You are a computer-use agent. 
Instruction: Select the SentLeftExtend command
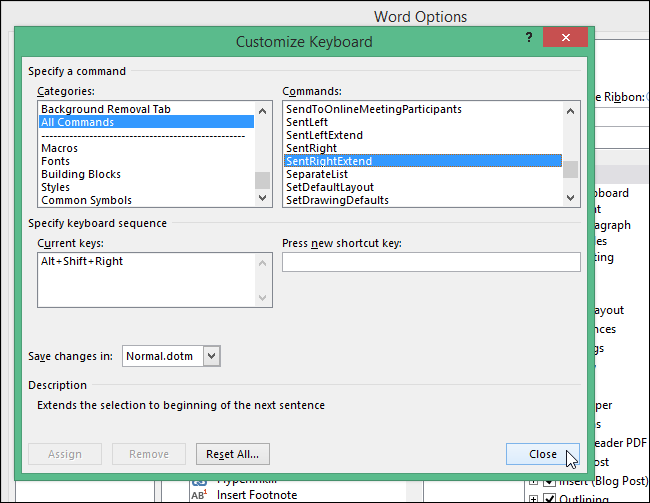(x=324, y=135)
